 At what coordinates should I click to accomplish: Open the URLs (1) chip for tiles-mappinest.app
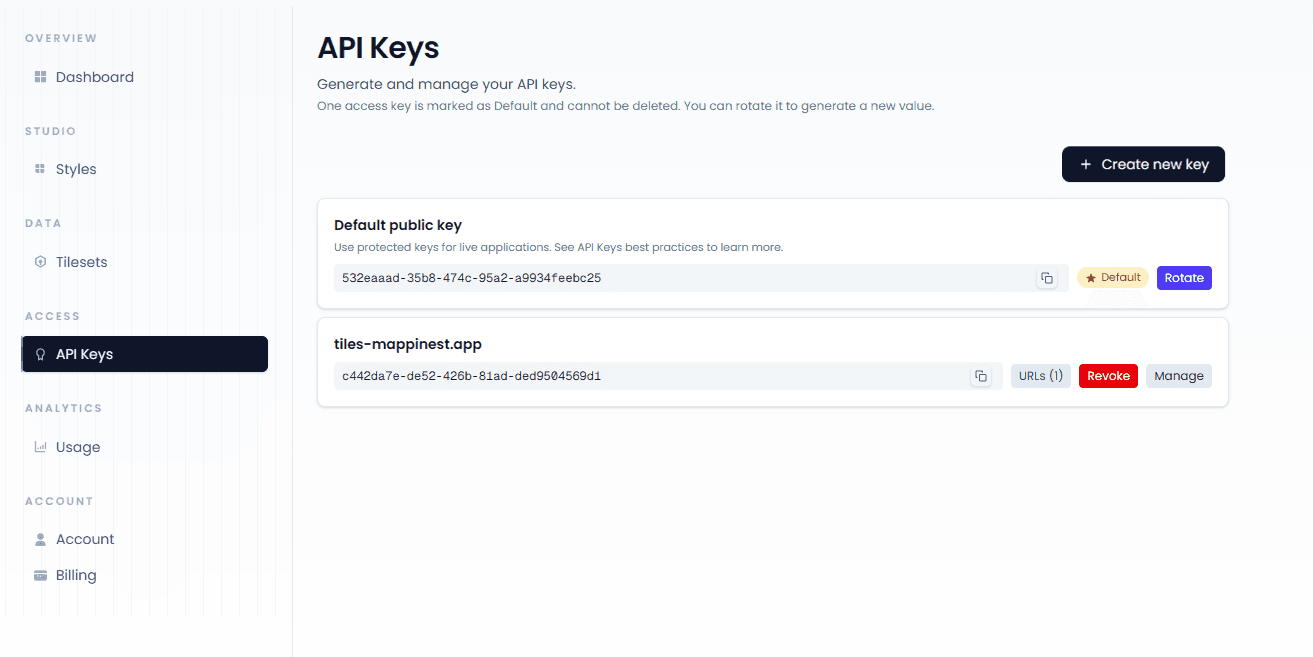1040,375
